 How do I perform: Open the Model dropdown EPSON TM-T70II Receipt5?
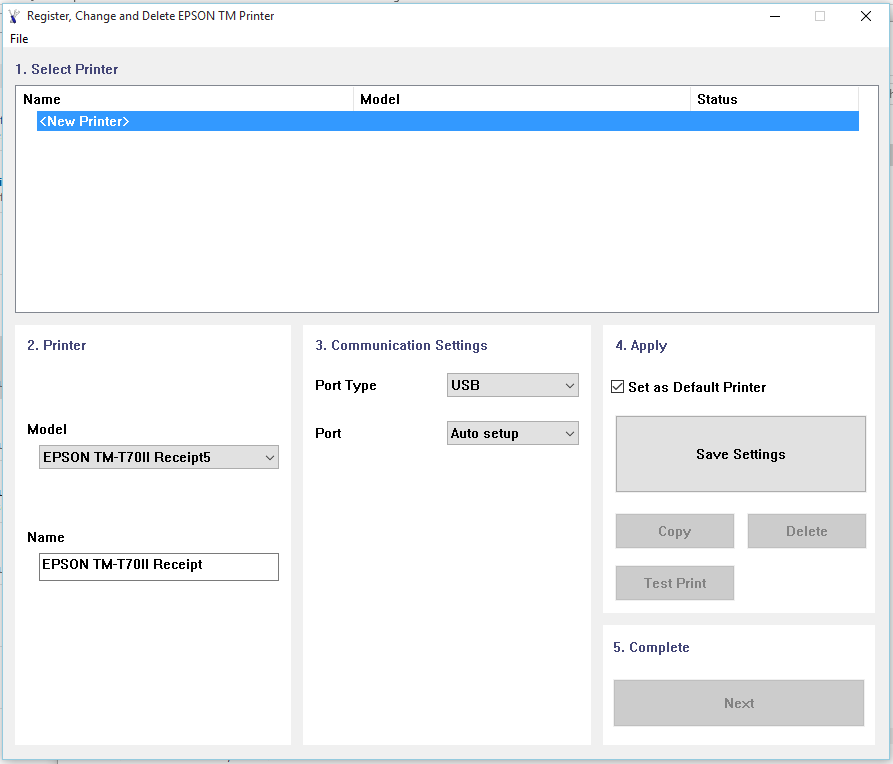pyautogui.click(x=159, y=457)
